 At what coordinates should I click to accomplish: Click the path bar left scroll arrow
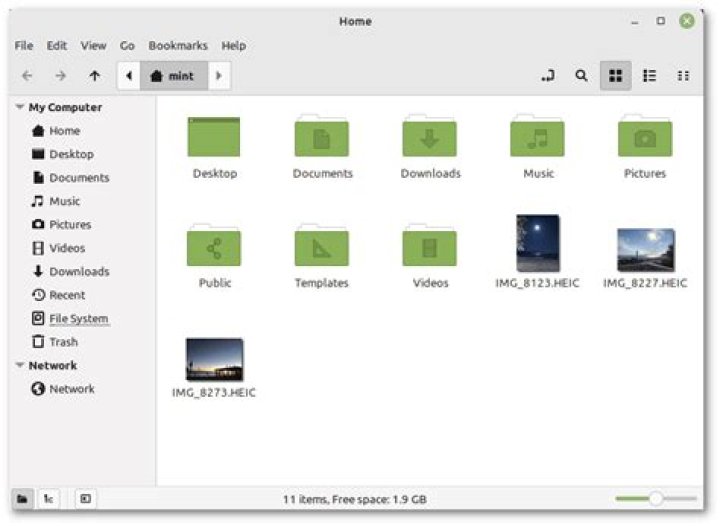click(x=129, y=76)
